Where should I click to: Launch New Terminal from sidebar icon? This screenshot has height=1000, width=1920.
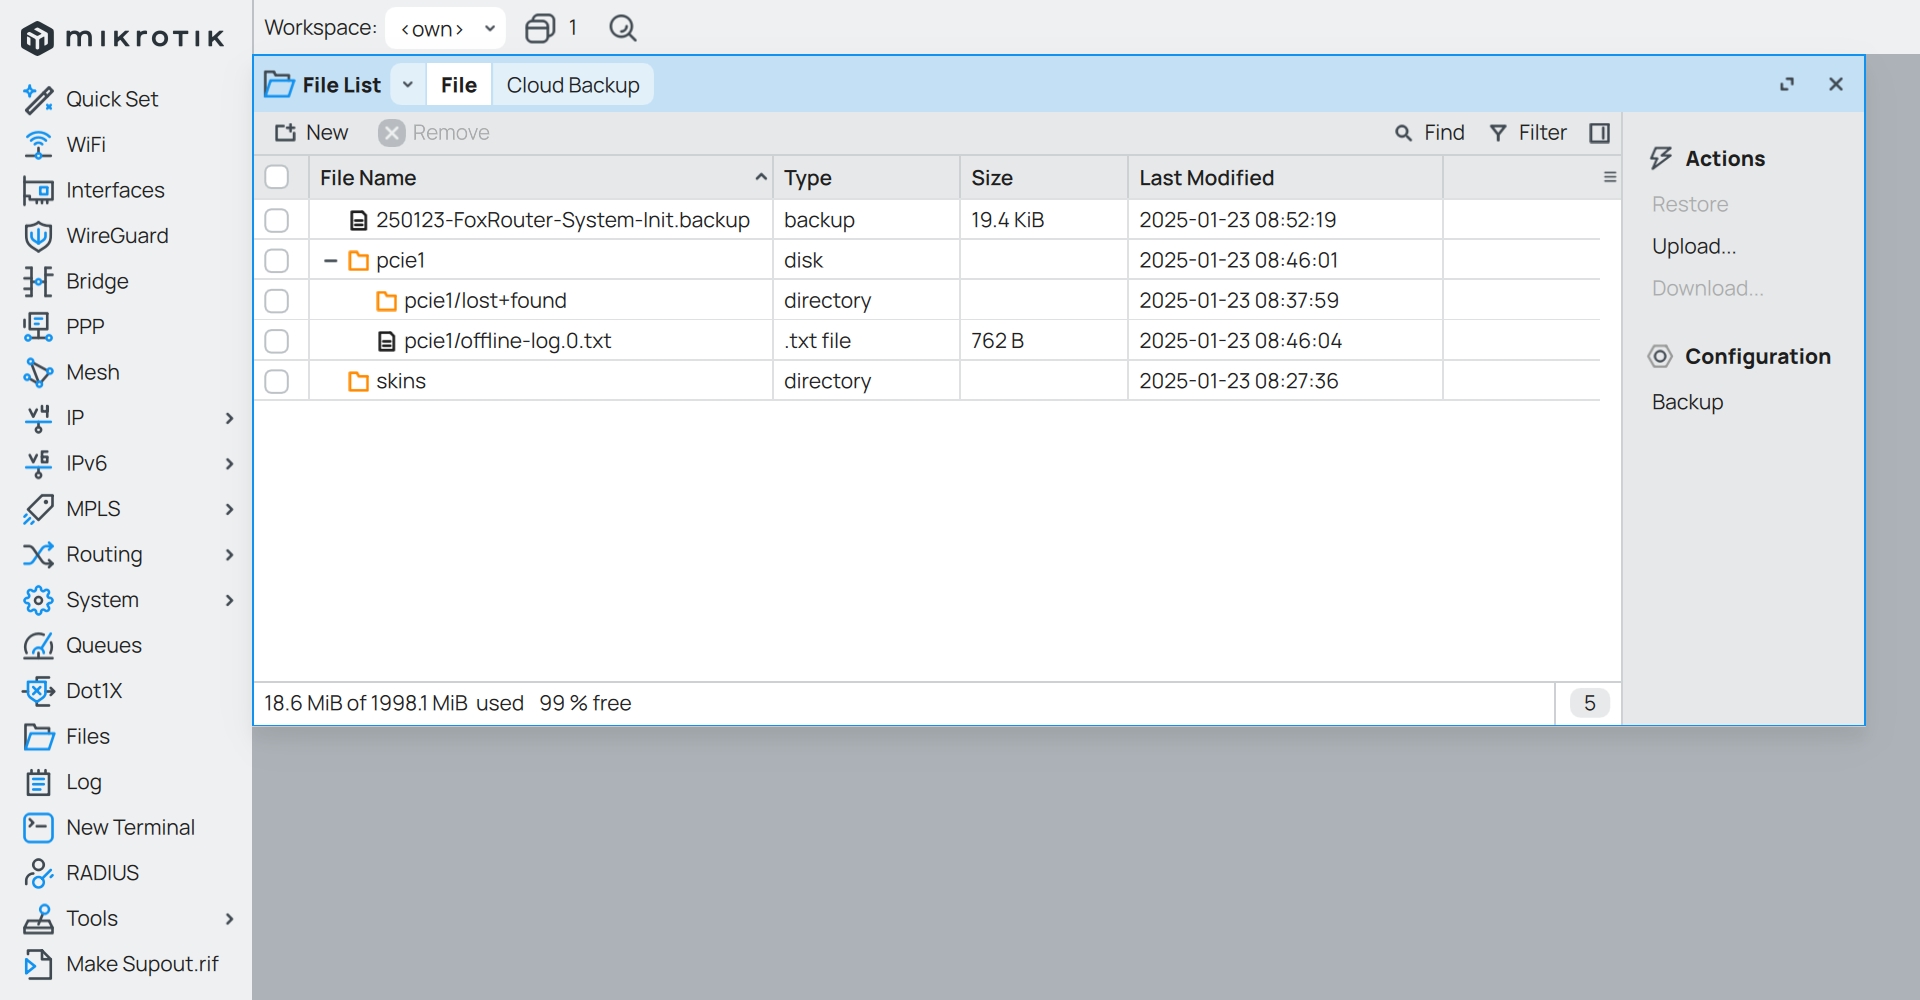38,828
